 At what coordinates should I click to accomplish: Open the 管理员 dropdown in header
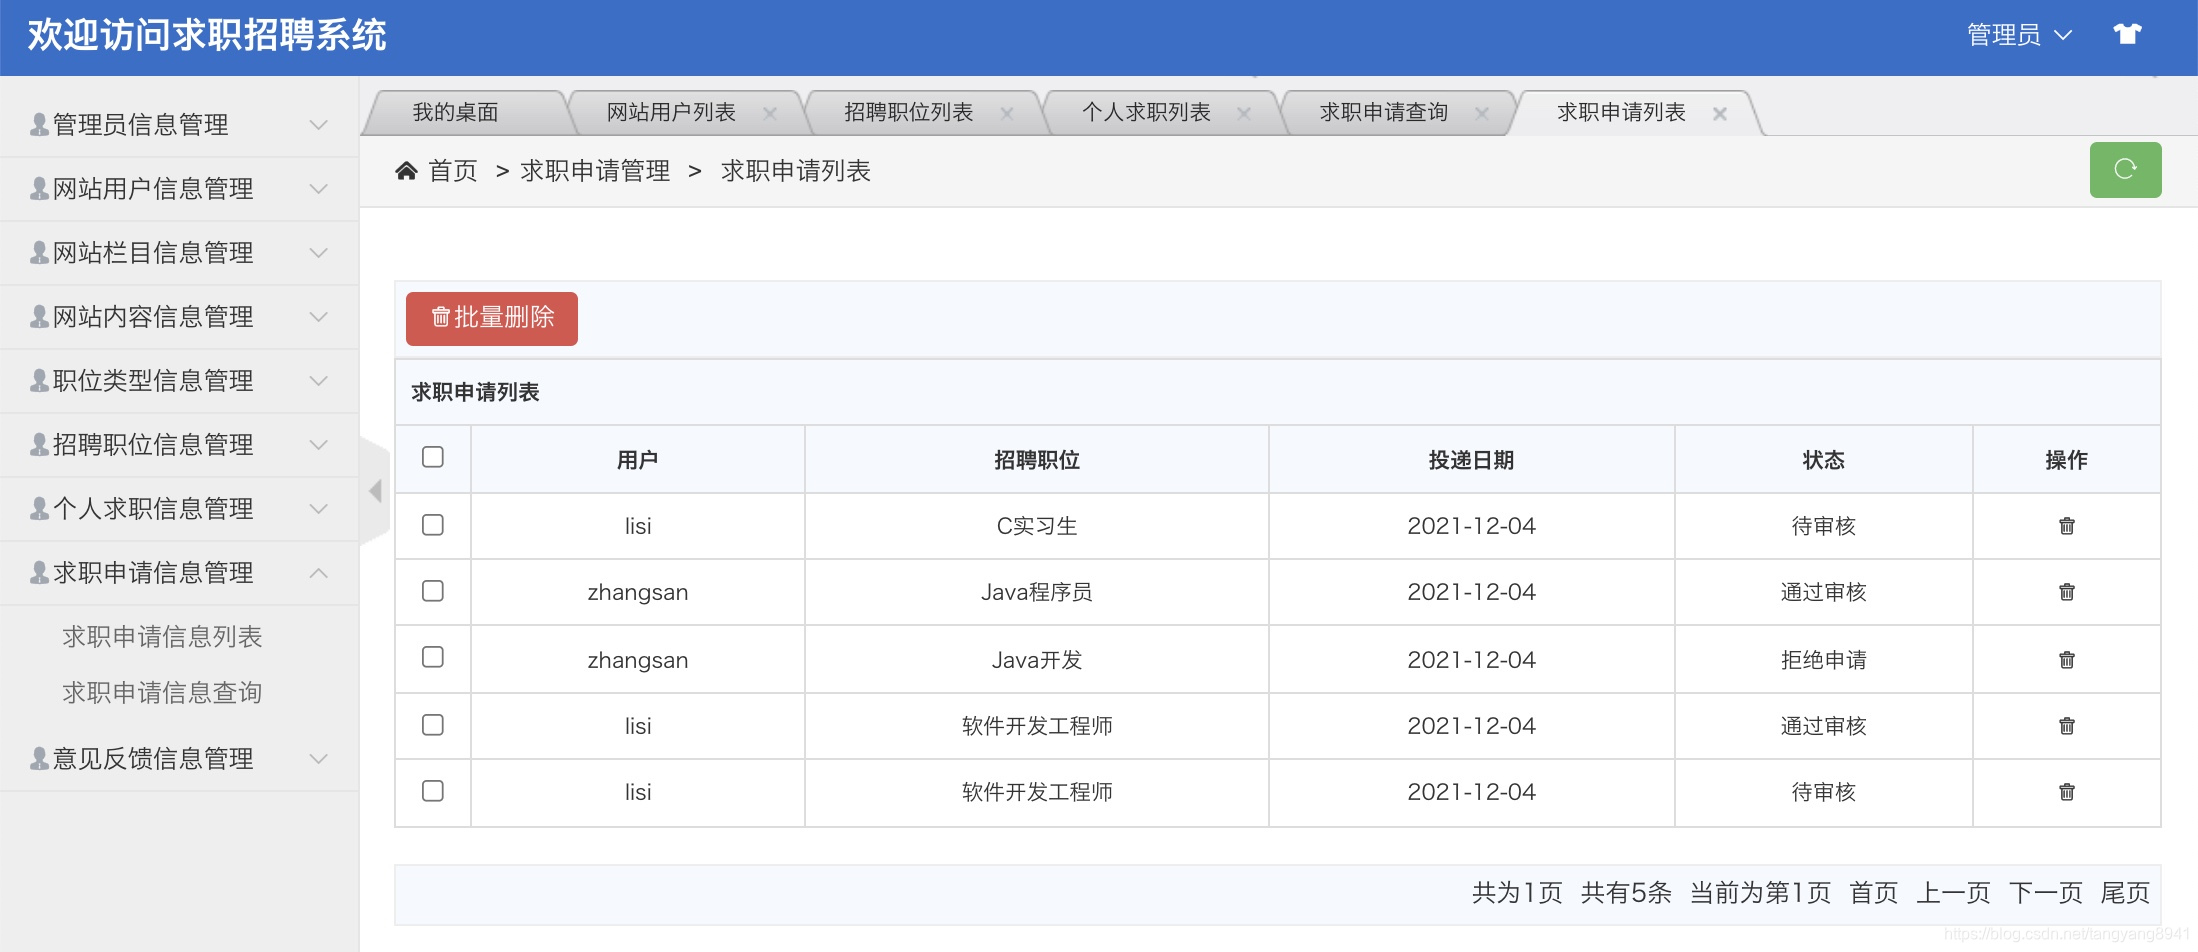2019,35
